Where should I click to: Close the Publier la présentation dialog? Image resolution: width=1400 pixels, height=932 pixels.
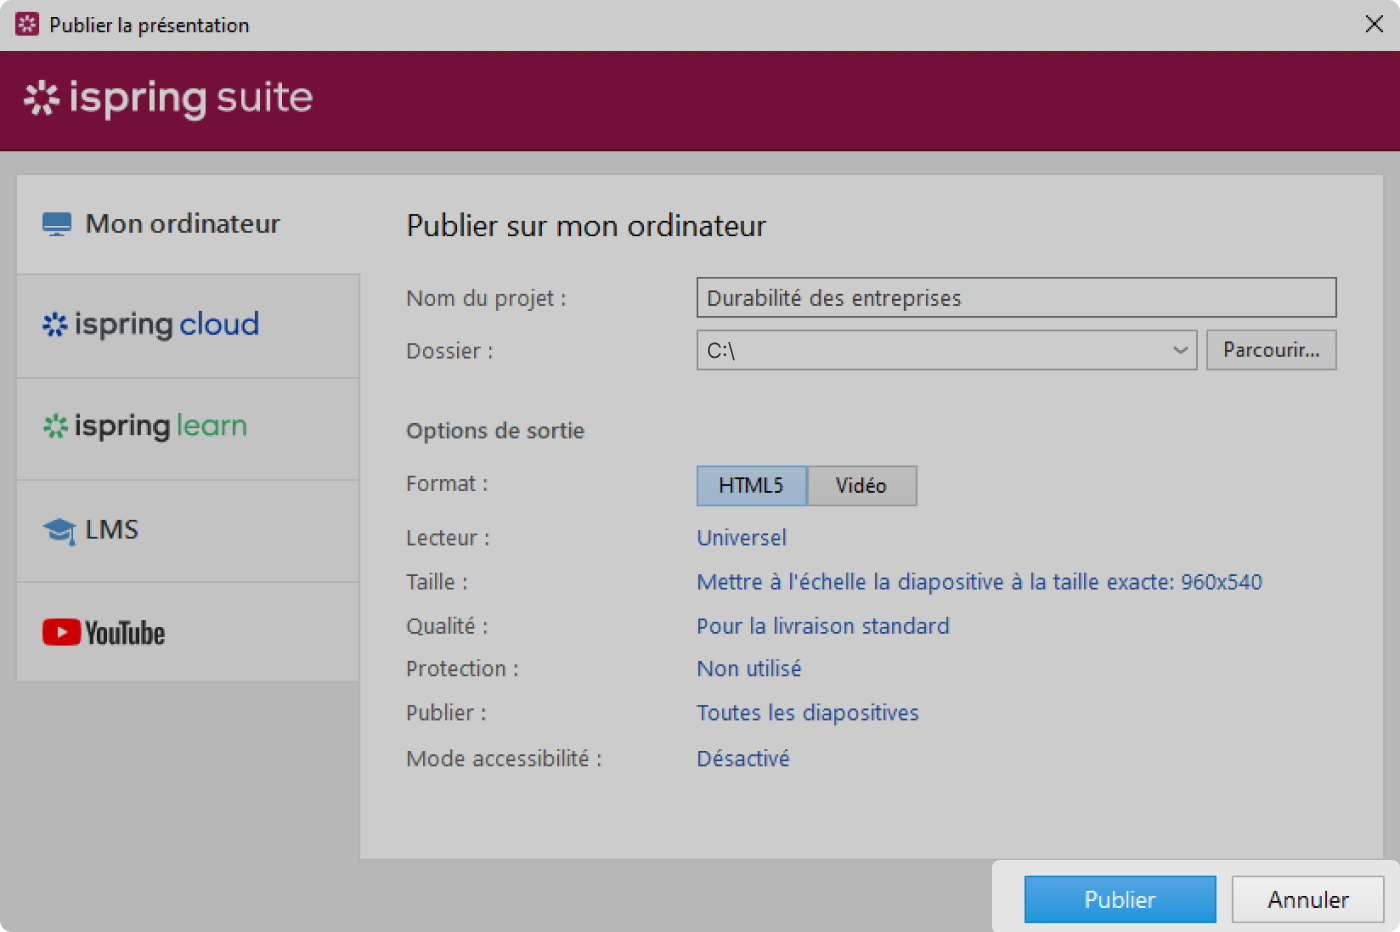(1374, 24)
